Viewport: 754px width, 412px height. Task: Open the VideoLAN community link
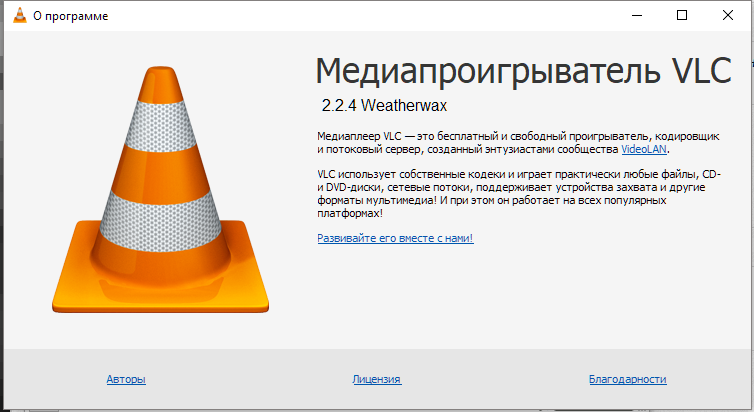pos(644,149)
